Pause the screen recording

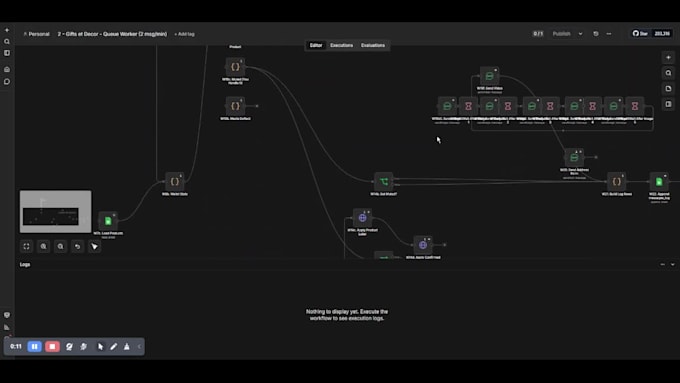coord(34,347)
